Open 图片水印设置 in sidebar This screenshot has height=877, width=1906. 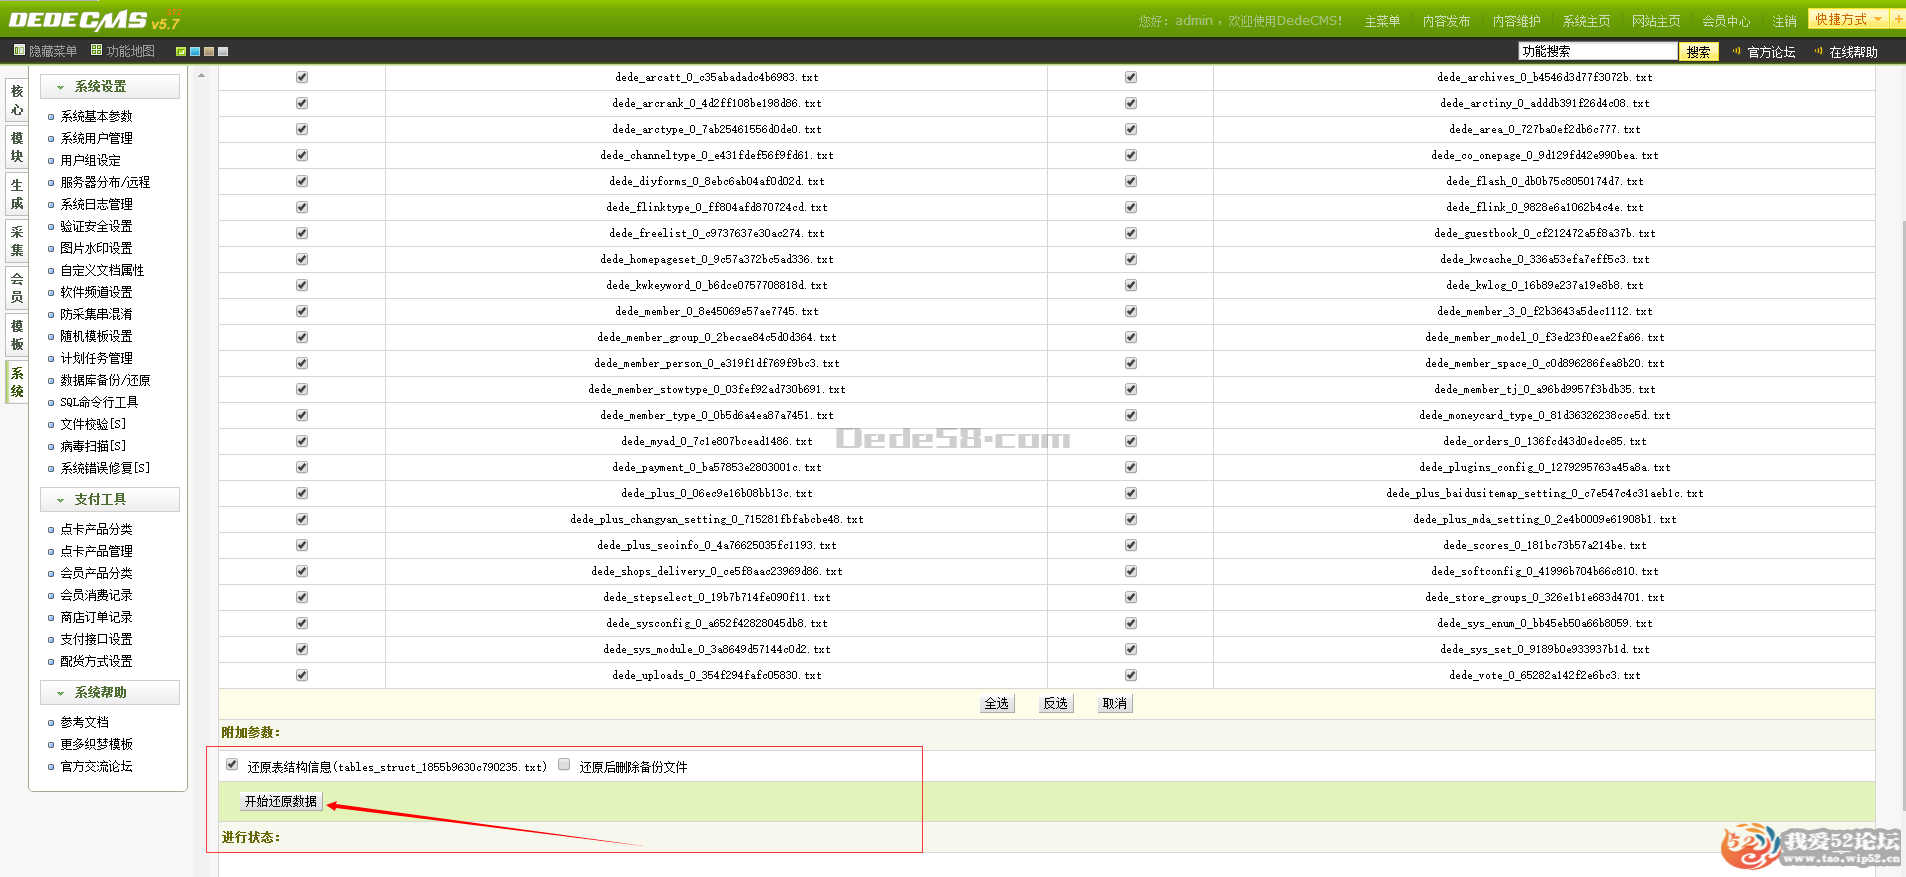coord(96,249)
